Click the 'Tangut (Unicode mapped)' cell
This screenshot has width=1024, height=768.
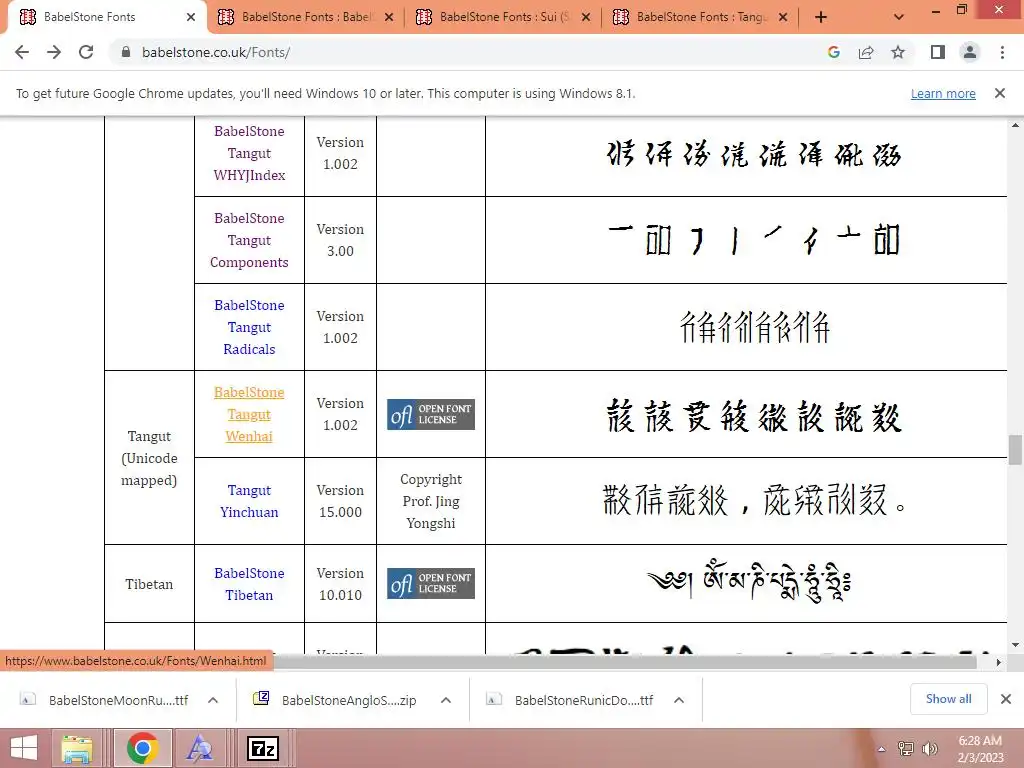coord(150,458)
